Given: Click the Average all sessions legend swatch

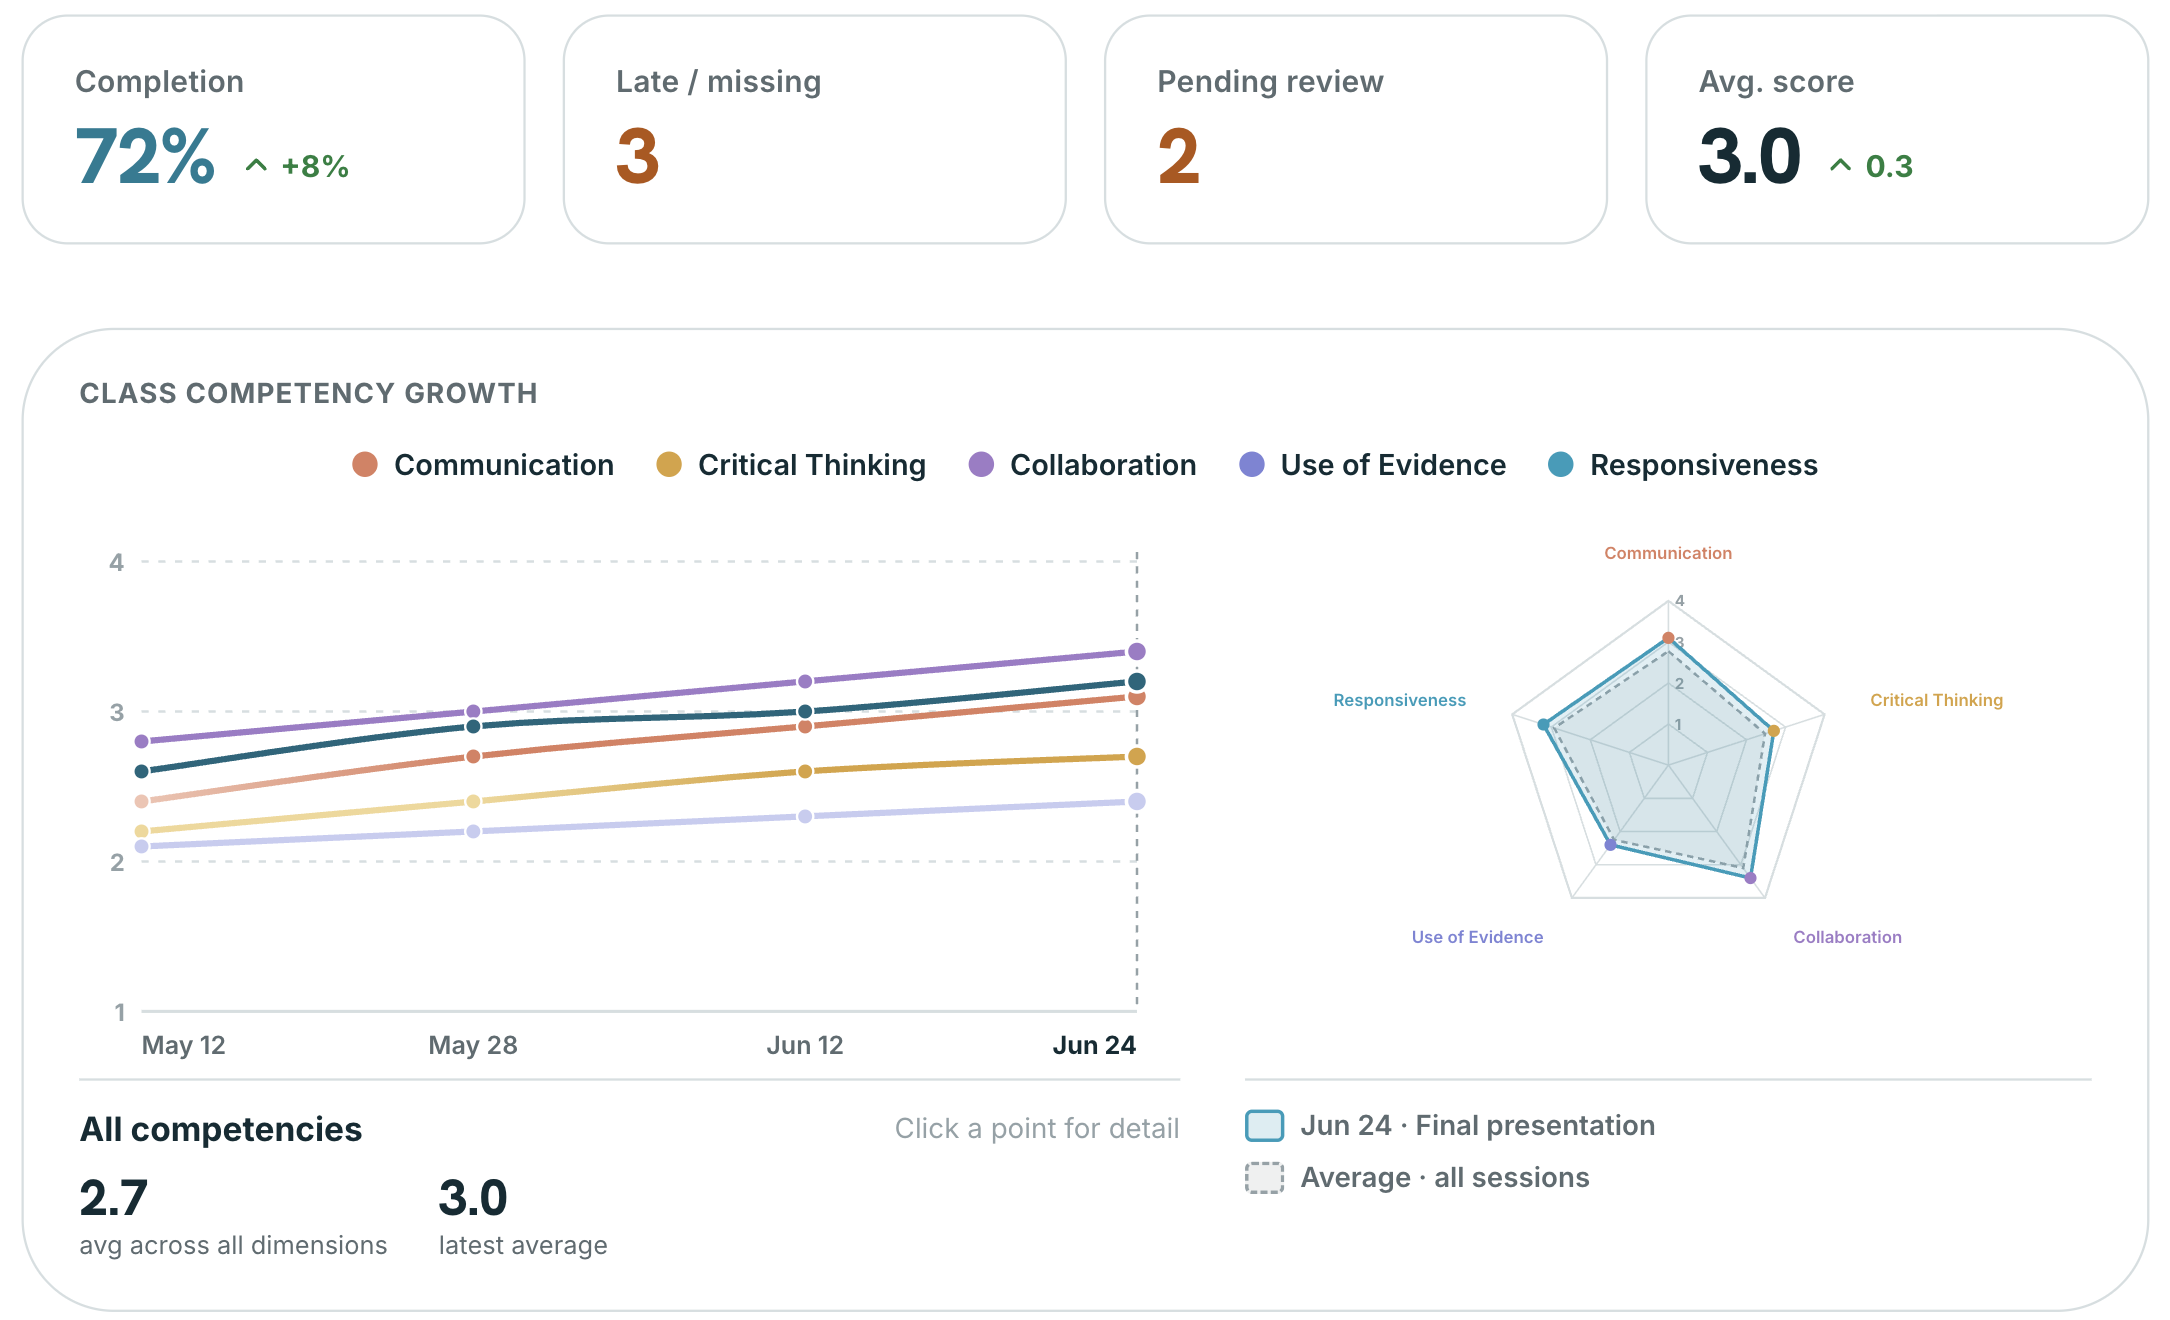Looking at the screenshot, I should pos(1265,1178).
